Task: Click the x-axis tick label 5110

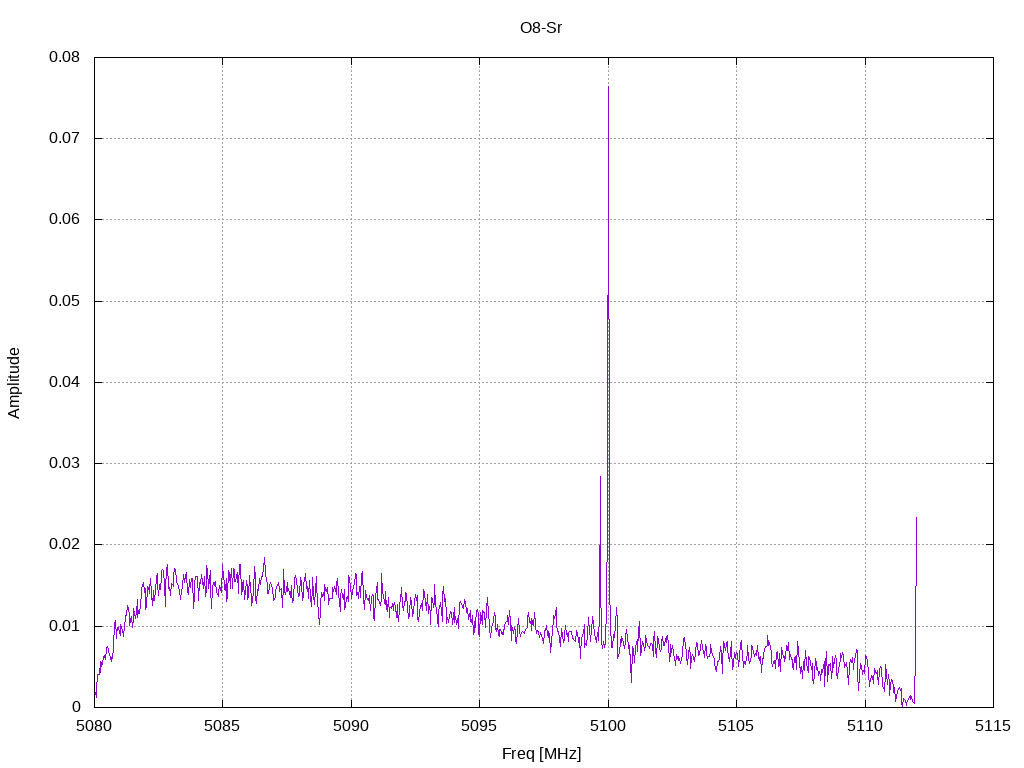Action: (x=865, y=726)
